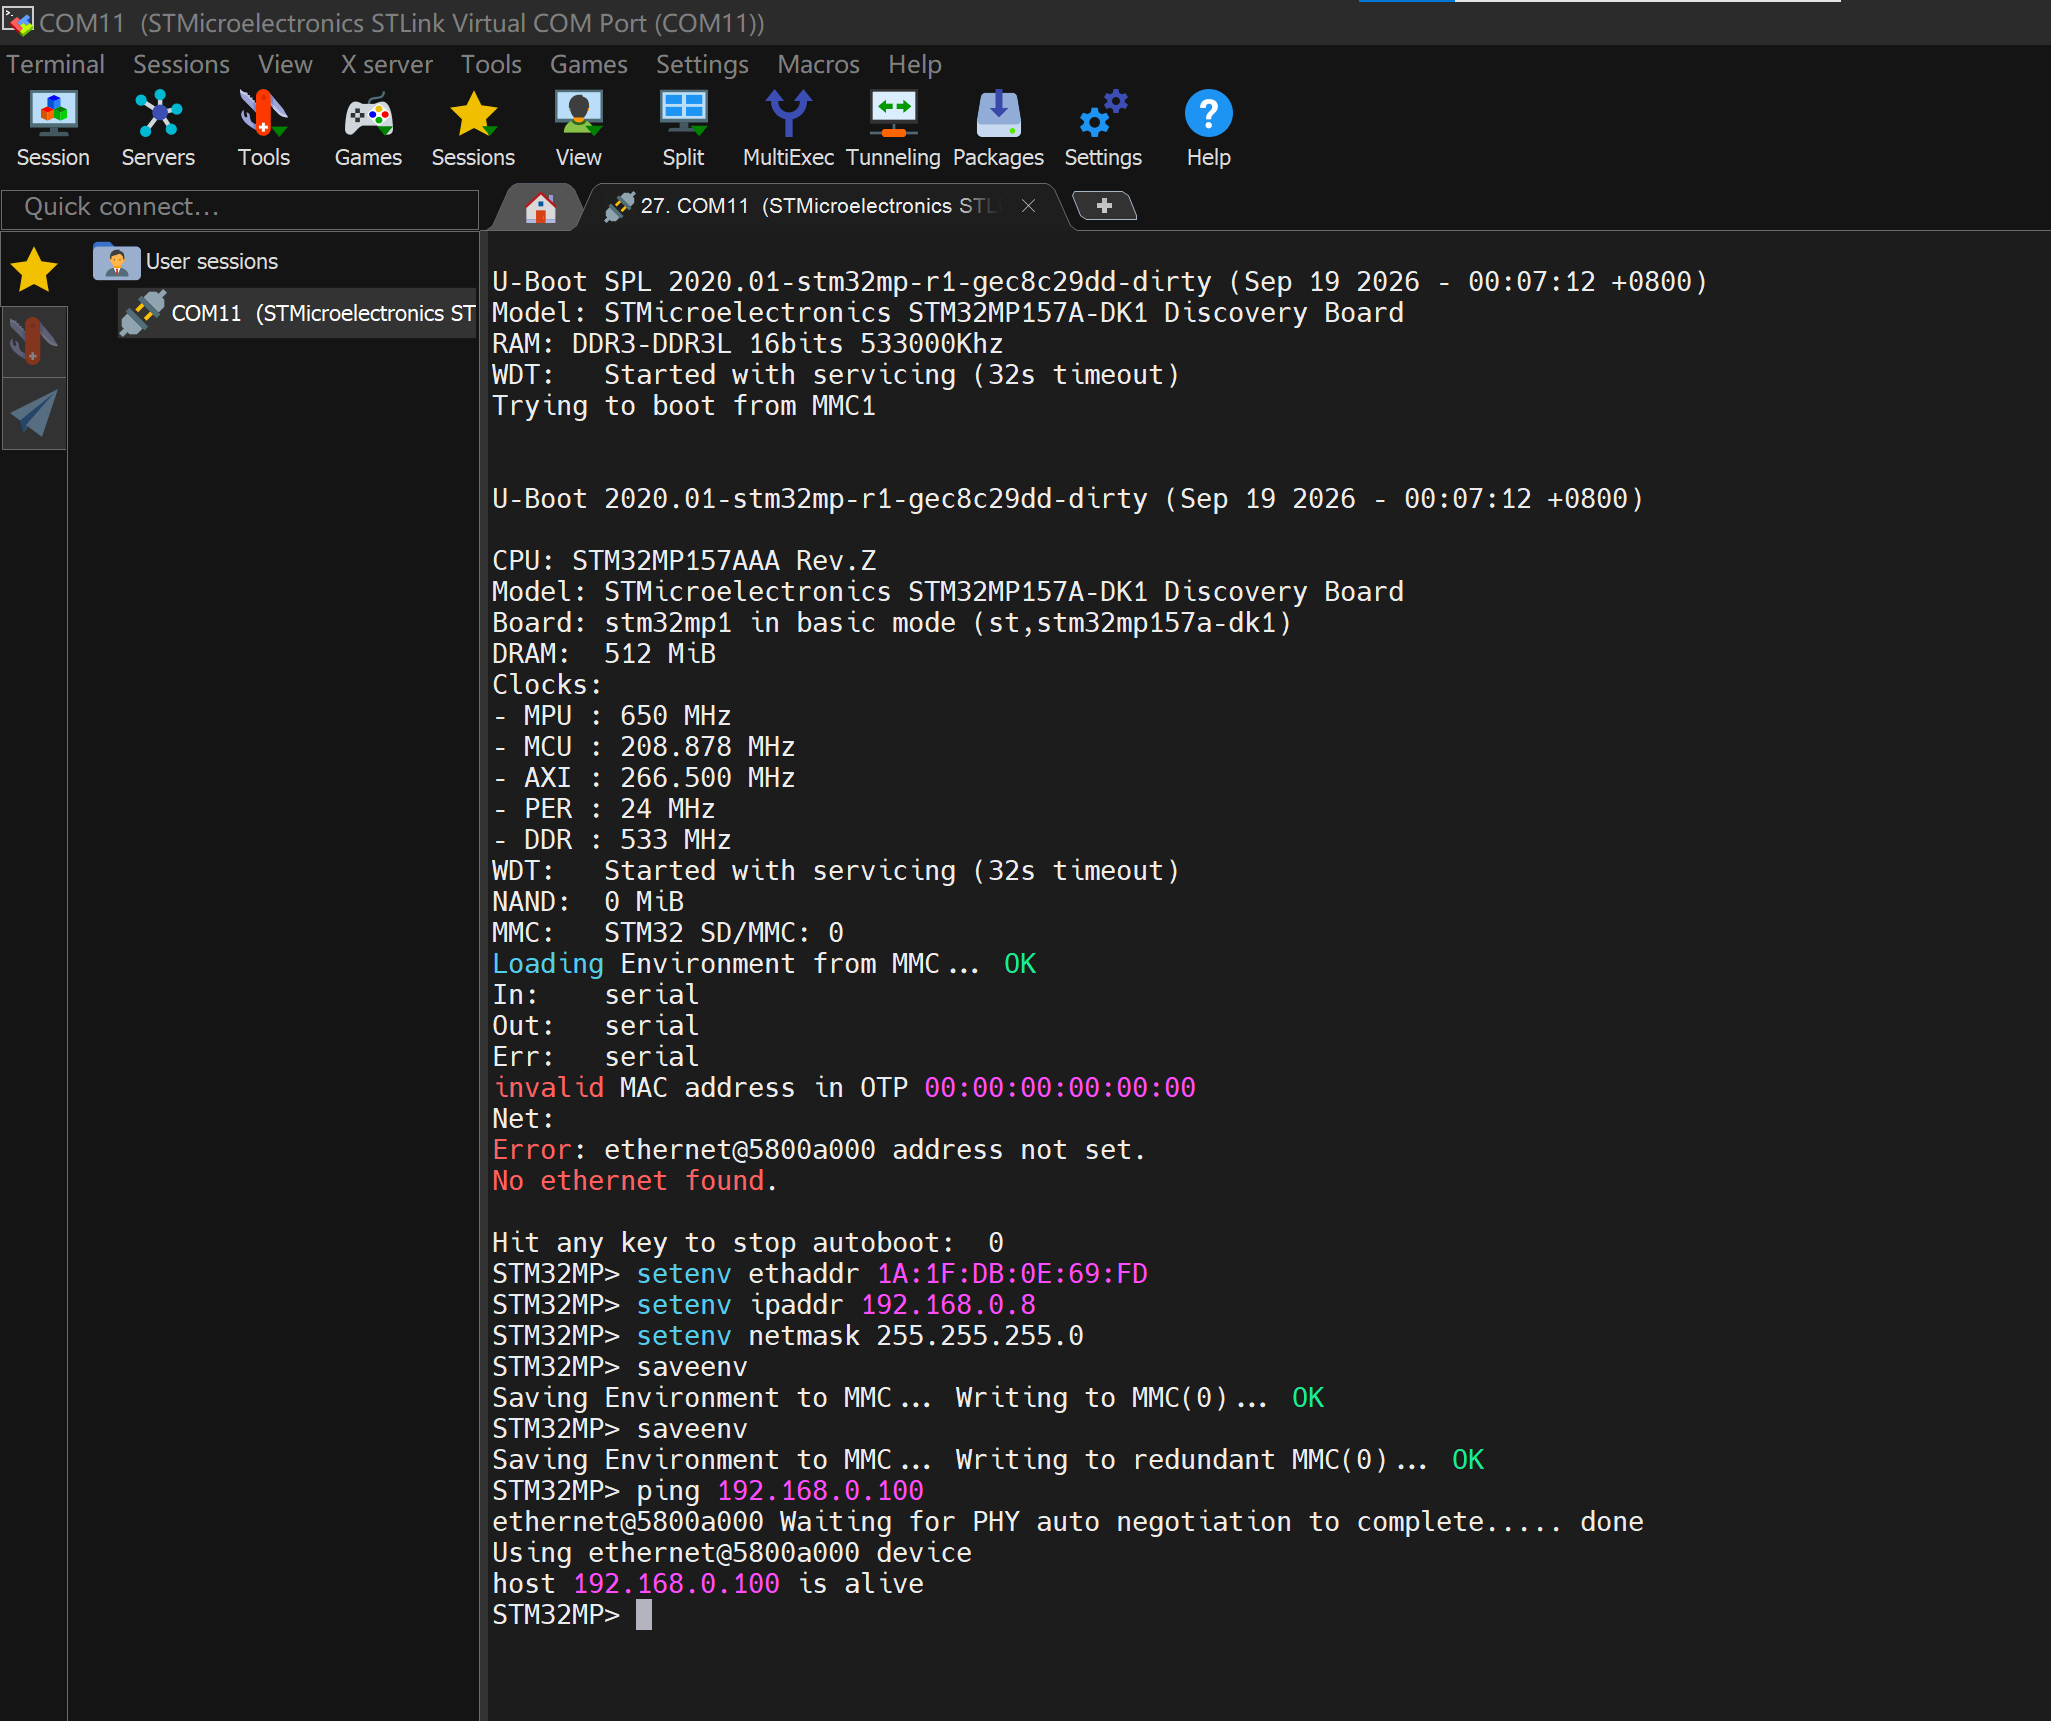
Task: Select the COM11 saved session entry
Action: [297, 314]
